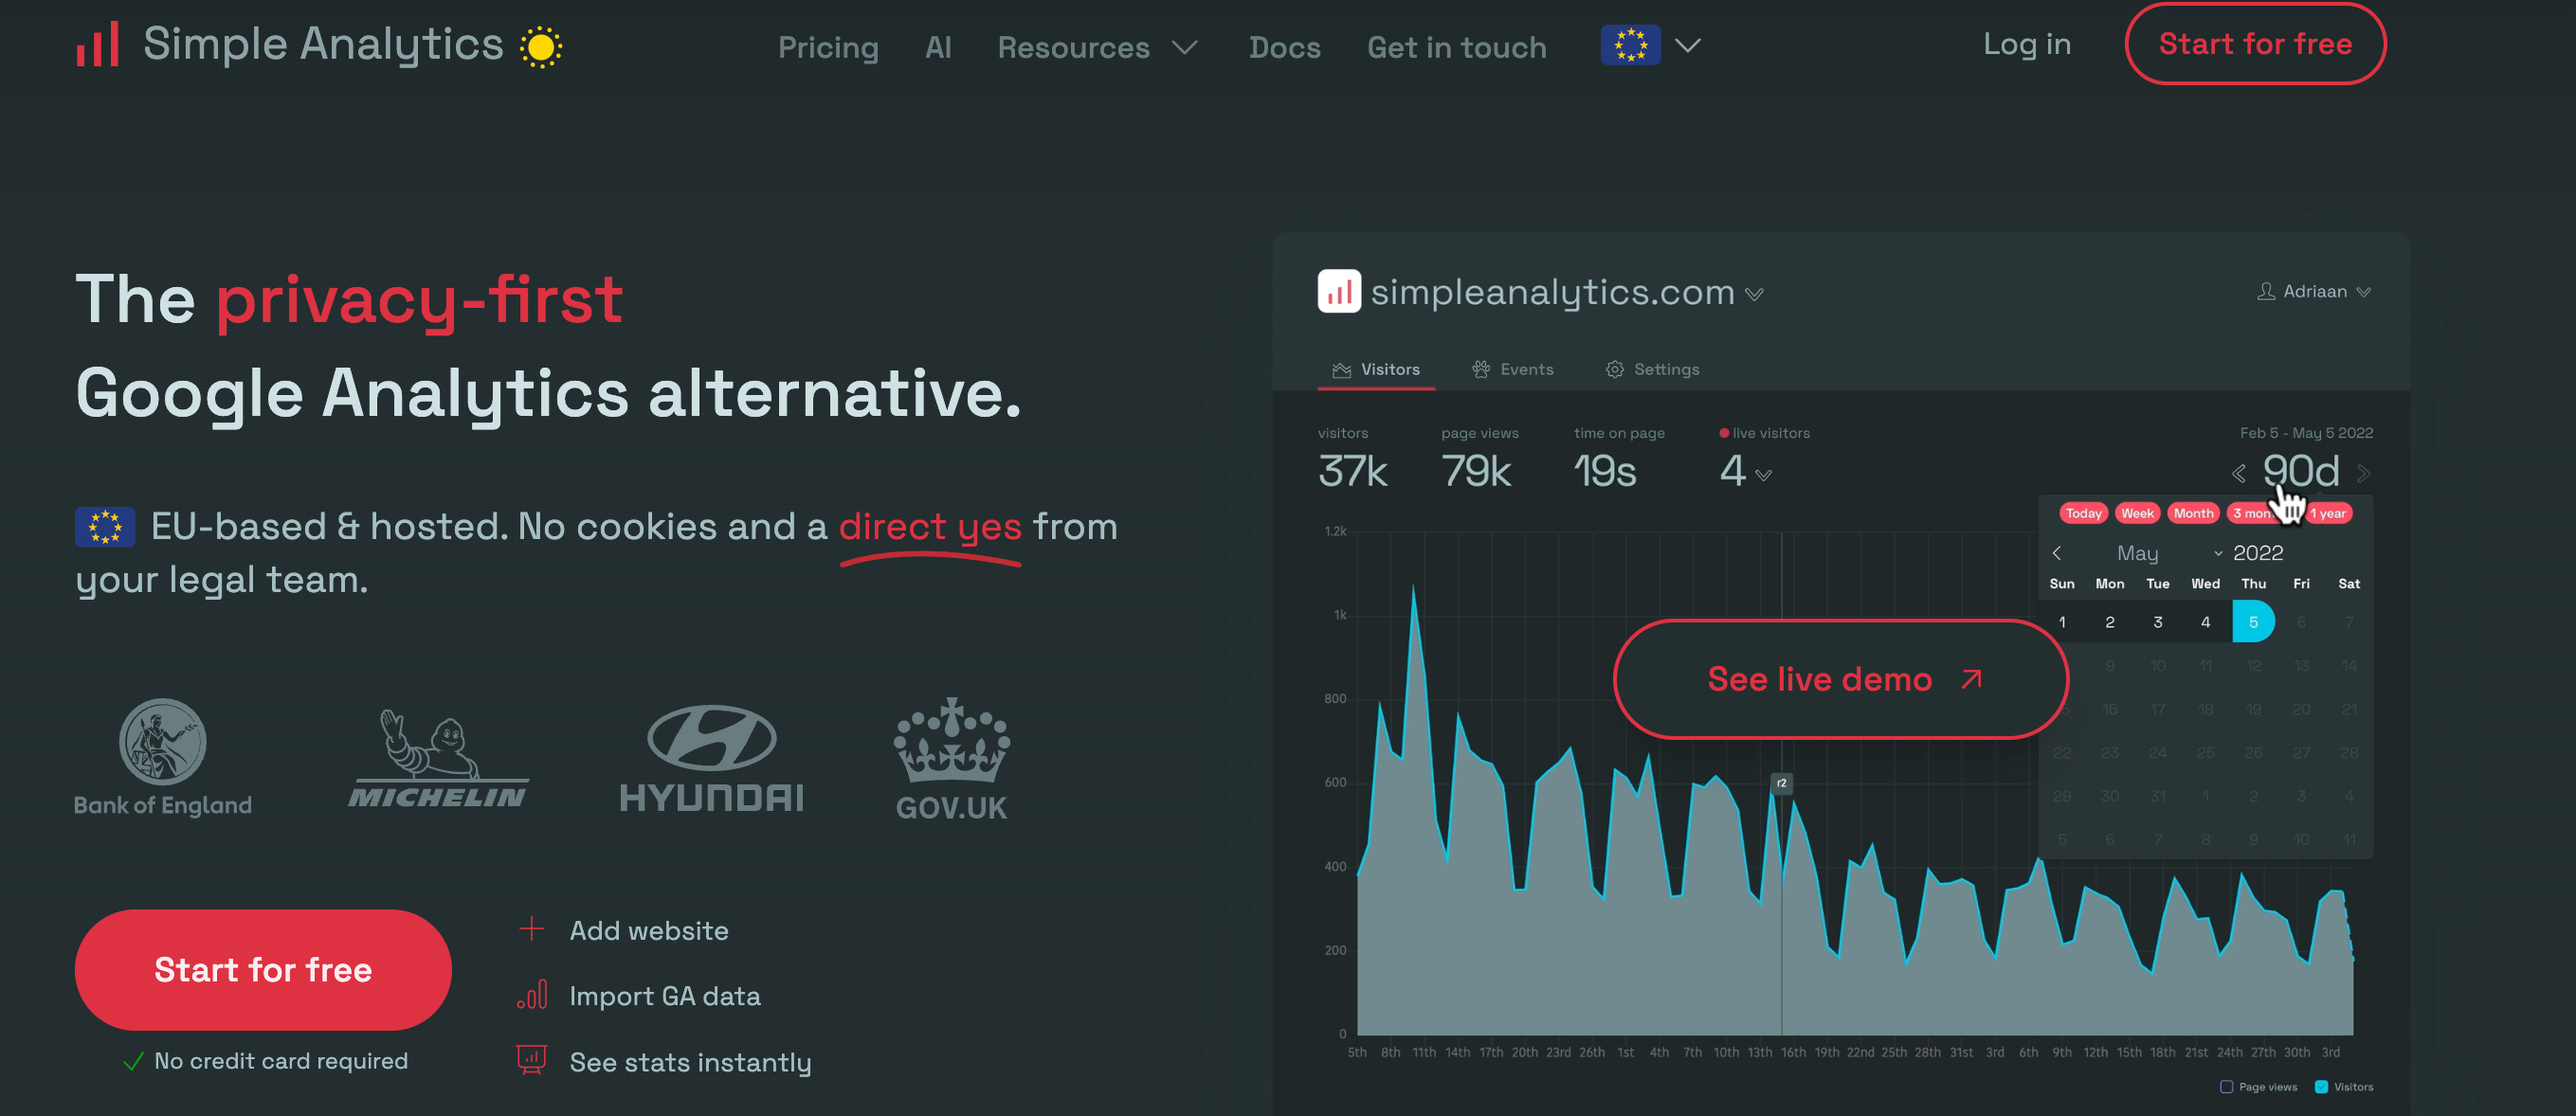Click the See live demo button
Screen dimensions: 2576x1116
click(x=1840, y=679)
